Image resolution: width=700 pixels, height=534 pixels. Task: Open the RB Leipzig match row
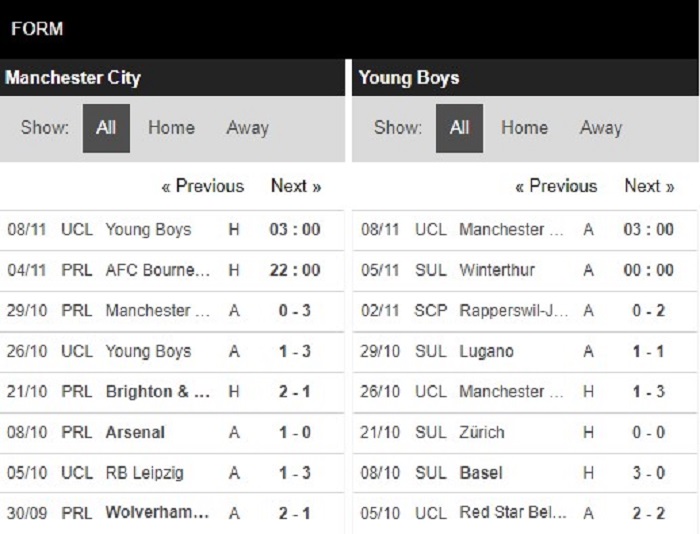click(148, 473)
